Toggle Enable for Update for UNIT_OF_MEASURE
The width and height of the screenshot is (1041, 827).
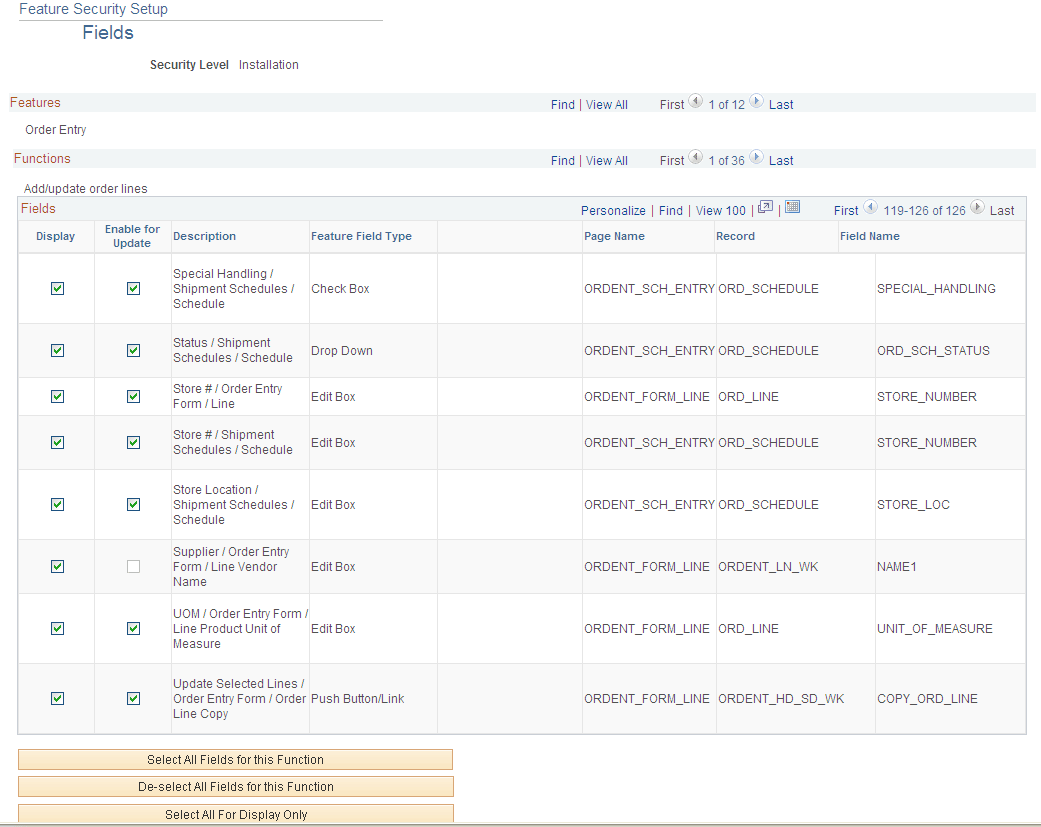click(133, 628)
